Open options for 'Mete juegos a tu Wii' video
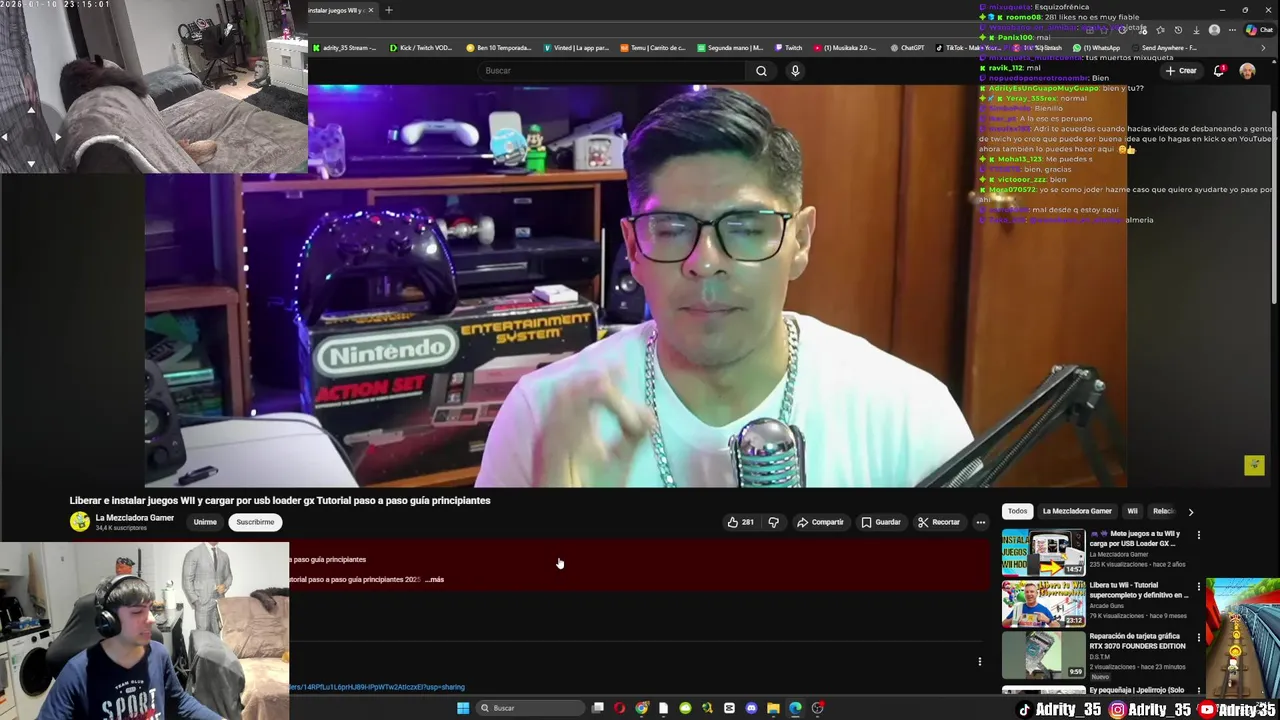Viewport: 1280px width, 720px height. [x=1199, y=535]
